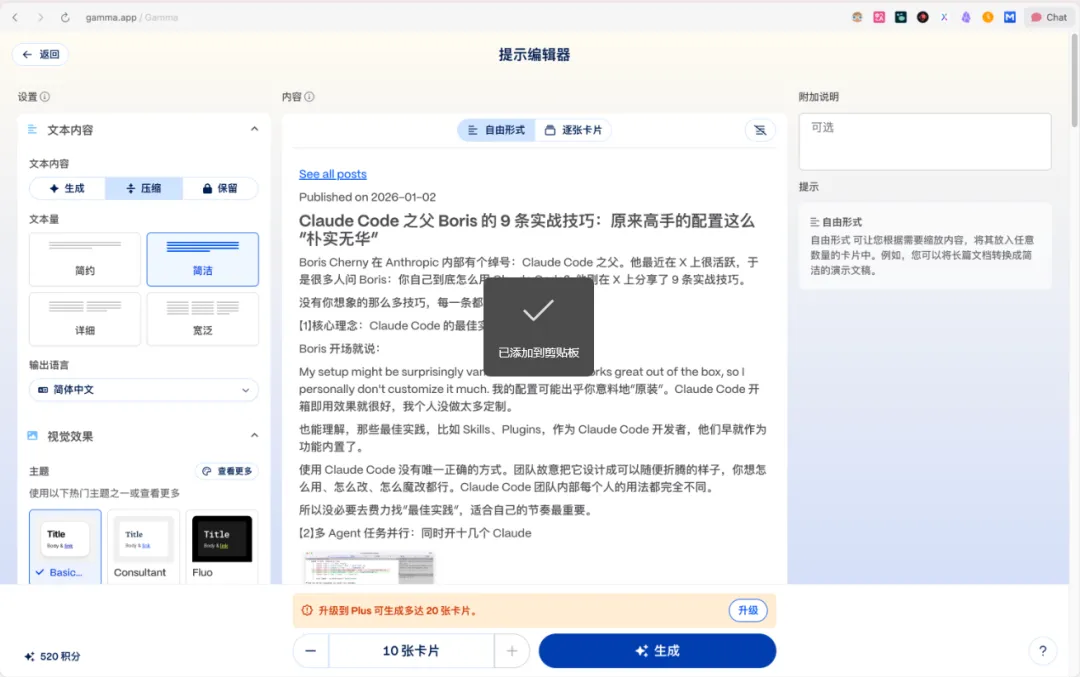Click the gamma.app address bar

[x=131, y=17]
